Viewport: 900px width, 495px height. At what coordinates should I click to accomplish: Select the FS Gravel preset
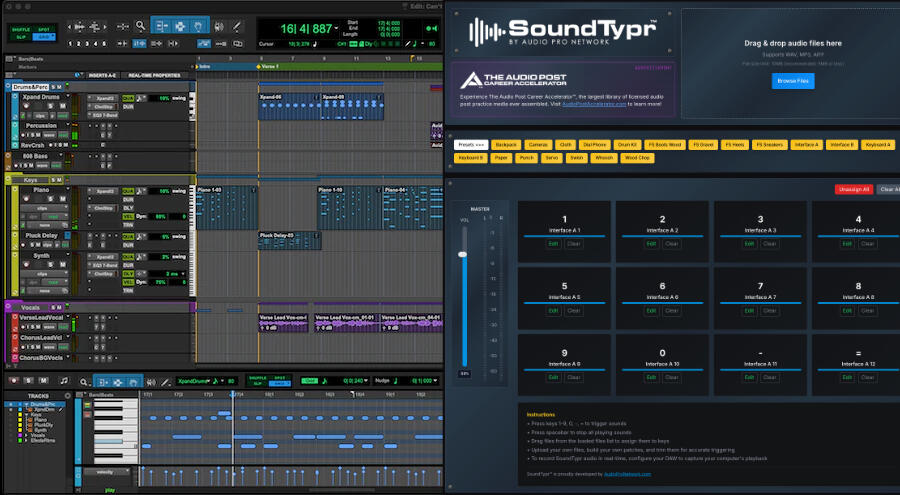point(703,145)
